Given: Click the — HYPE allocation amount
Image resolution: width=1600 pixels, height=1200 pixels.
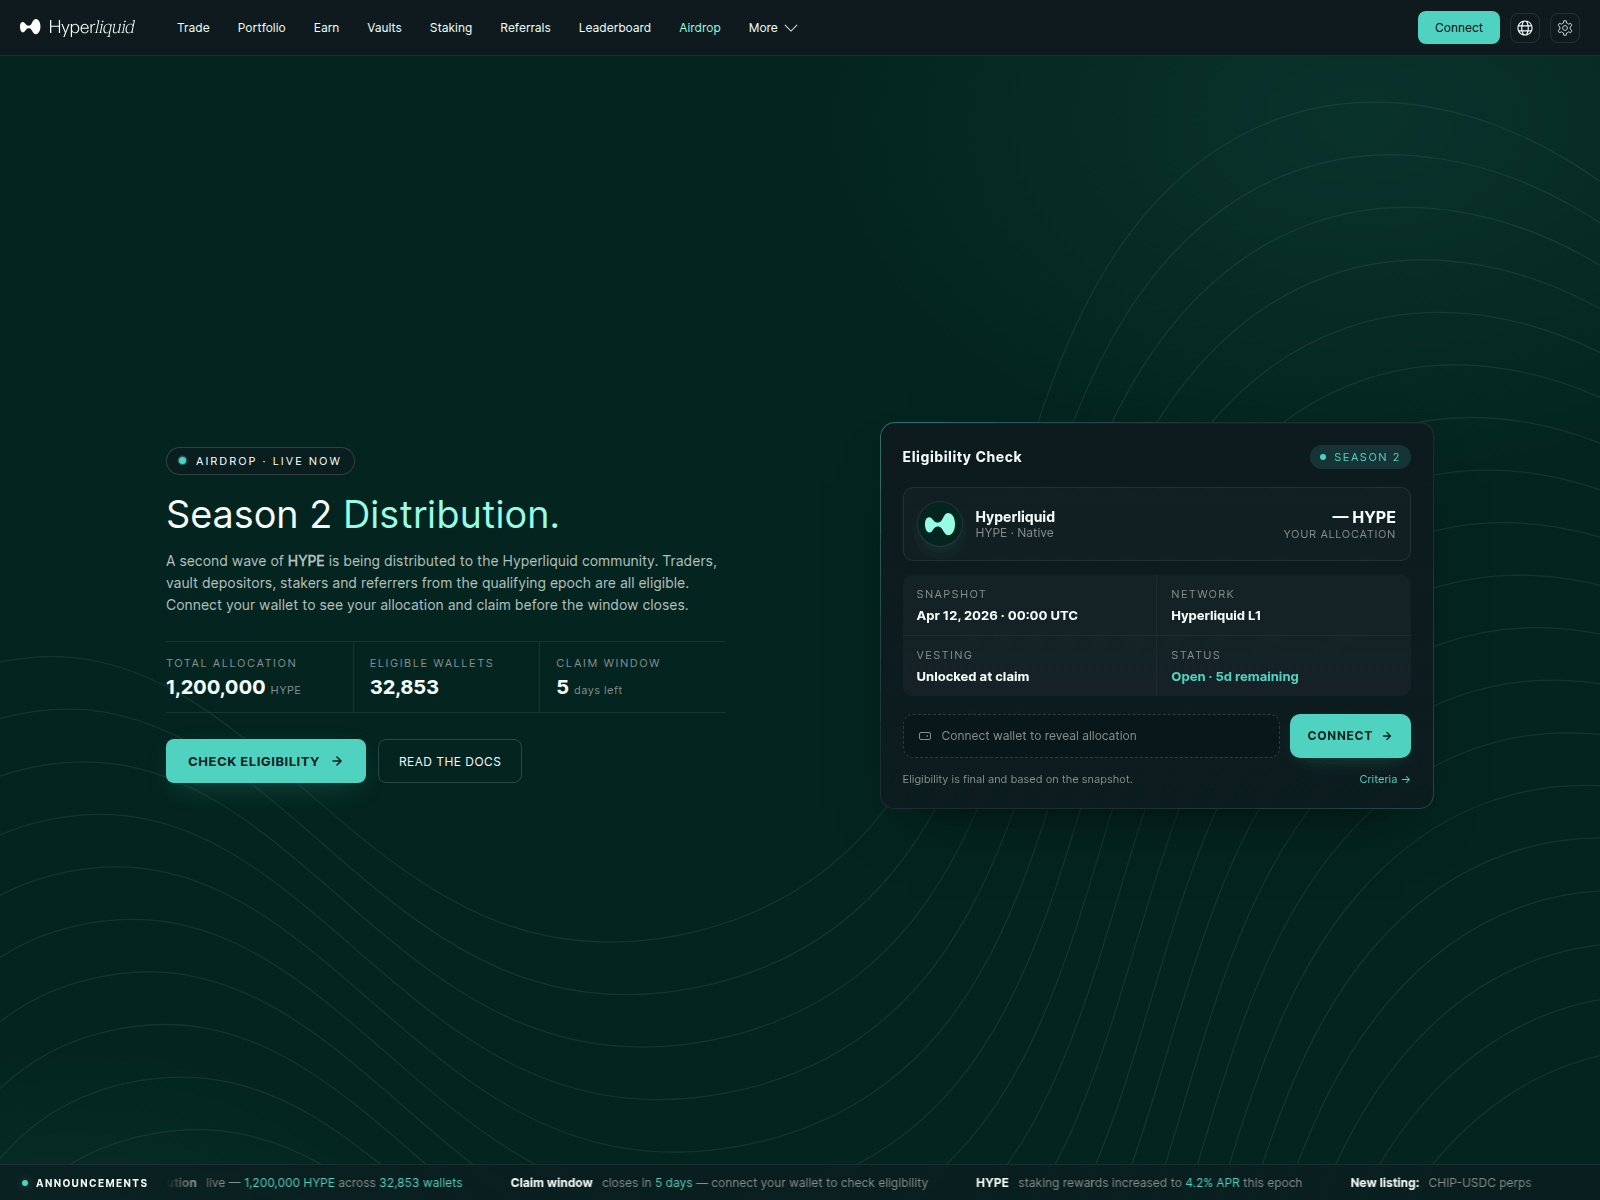Looking at the screenshot, I should (x=1364, y=517).
